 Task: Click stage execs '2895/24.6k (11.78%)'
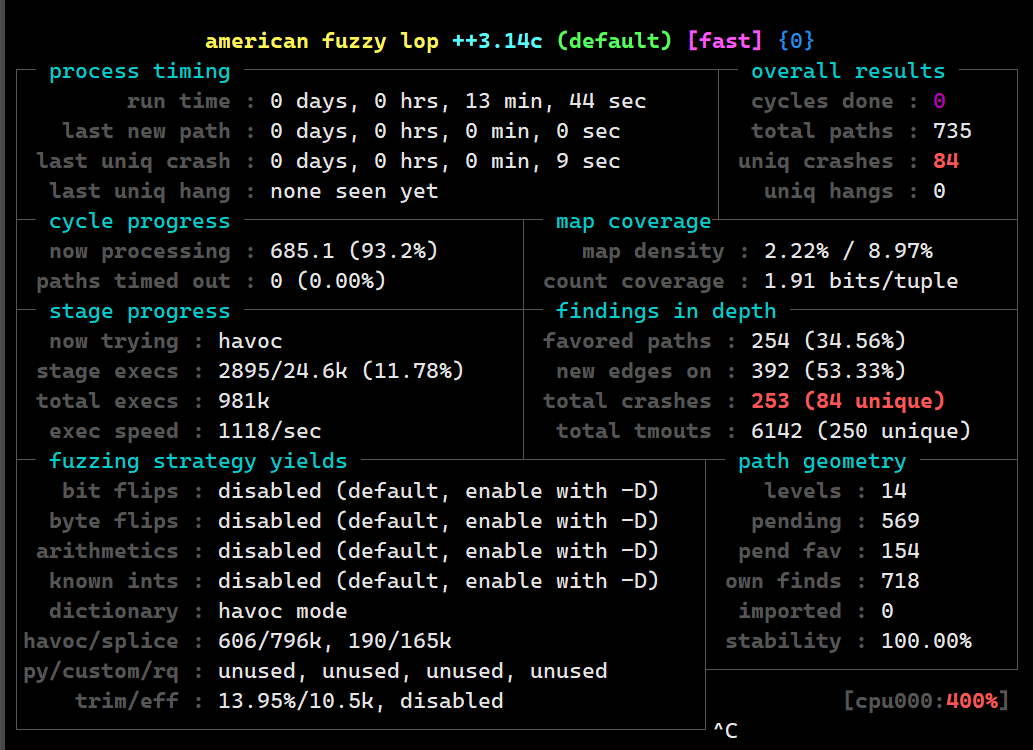pyautogui.click(x=341, y=372)
